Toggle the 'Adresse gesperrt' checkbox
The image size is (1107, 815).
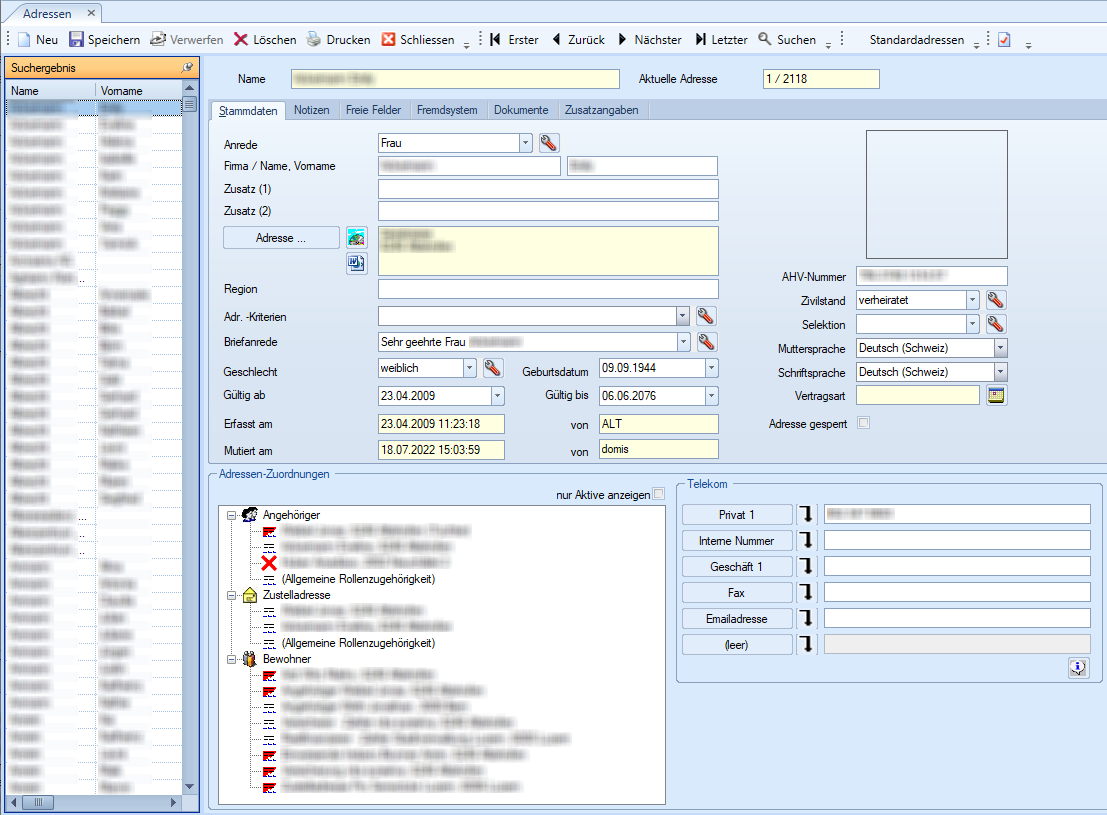(x=864, y=423)
